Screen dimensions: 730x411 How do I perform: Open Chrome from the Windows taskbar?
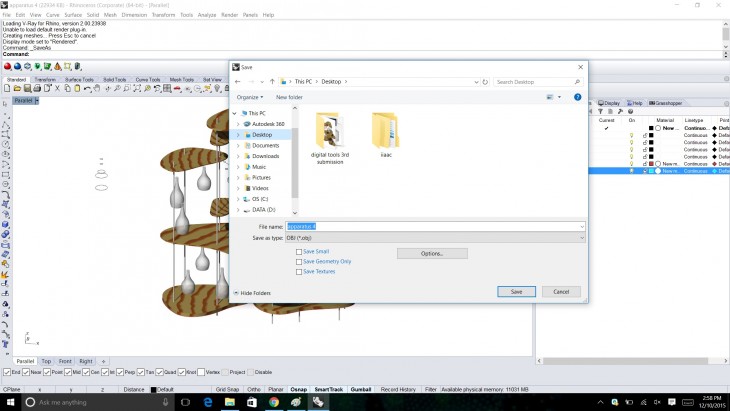pyautogui.click(x=273, y=402)
